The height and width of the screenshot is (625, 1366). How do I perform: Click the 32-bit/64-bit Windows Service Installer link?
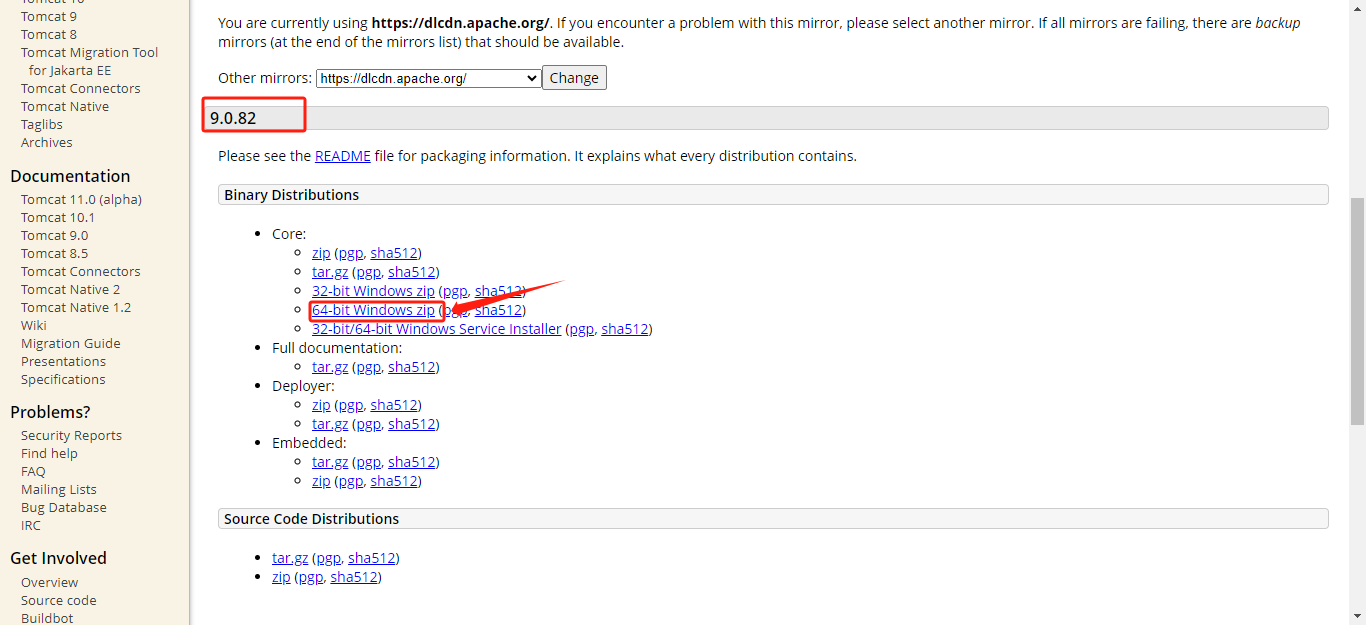pyautogui.click(x=436, y=329)
